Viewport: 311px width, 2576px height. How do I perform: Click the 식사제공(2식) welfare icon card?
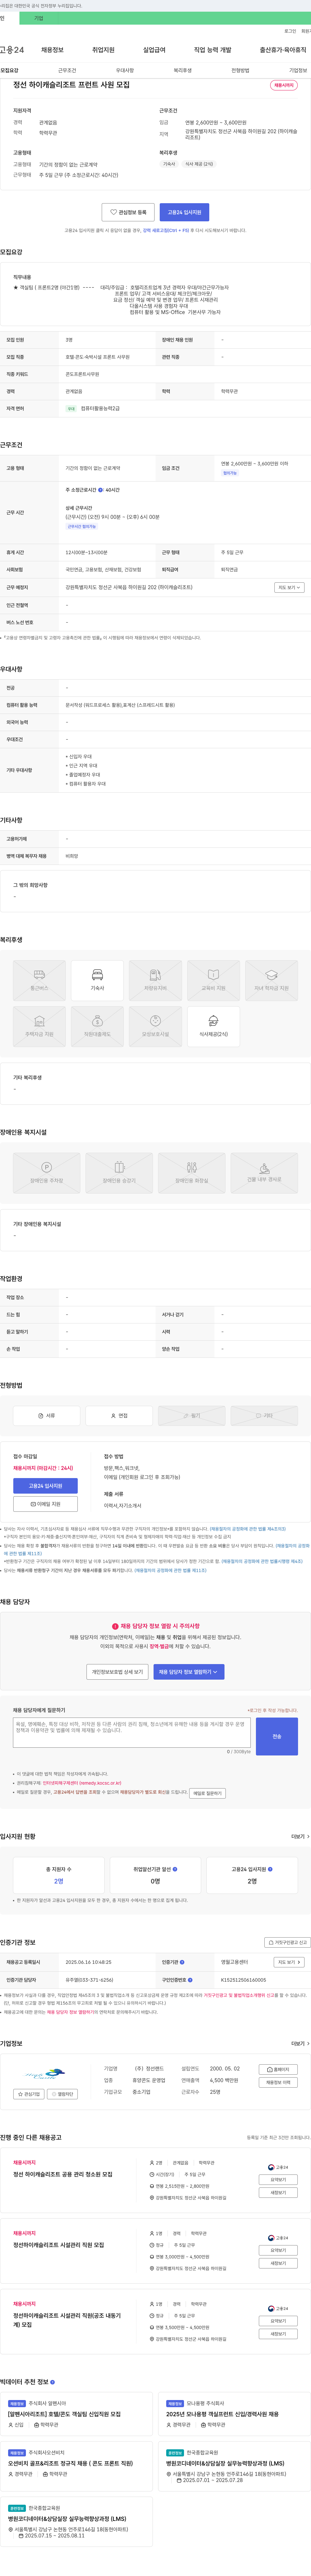[213, 1027]
